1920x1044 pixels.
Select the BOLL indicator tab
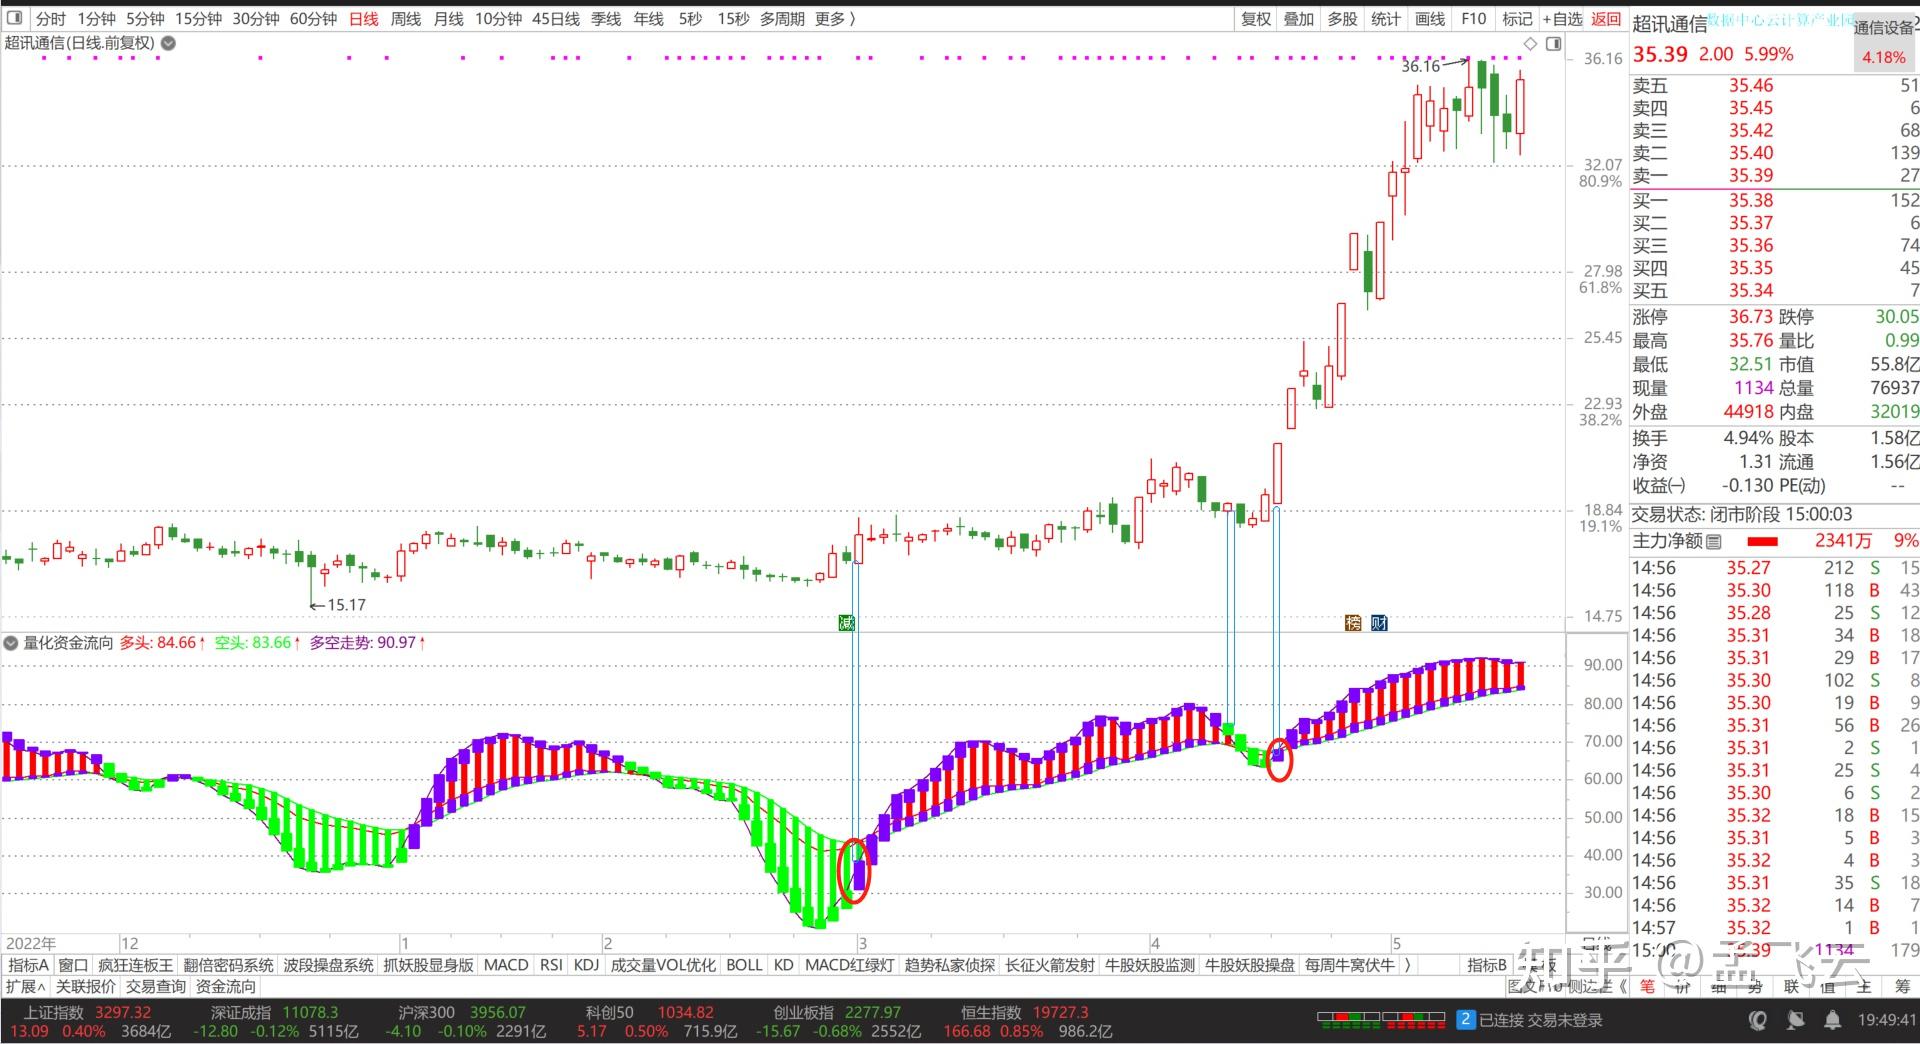pyautogui.click(x=744, y=965)
